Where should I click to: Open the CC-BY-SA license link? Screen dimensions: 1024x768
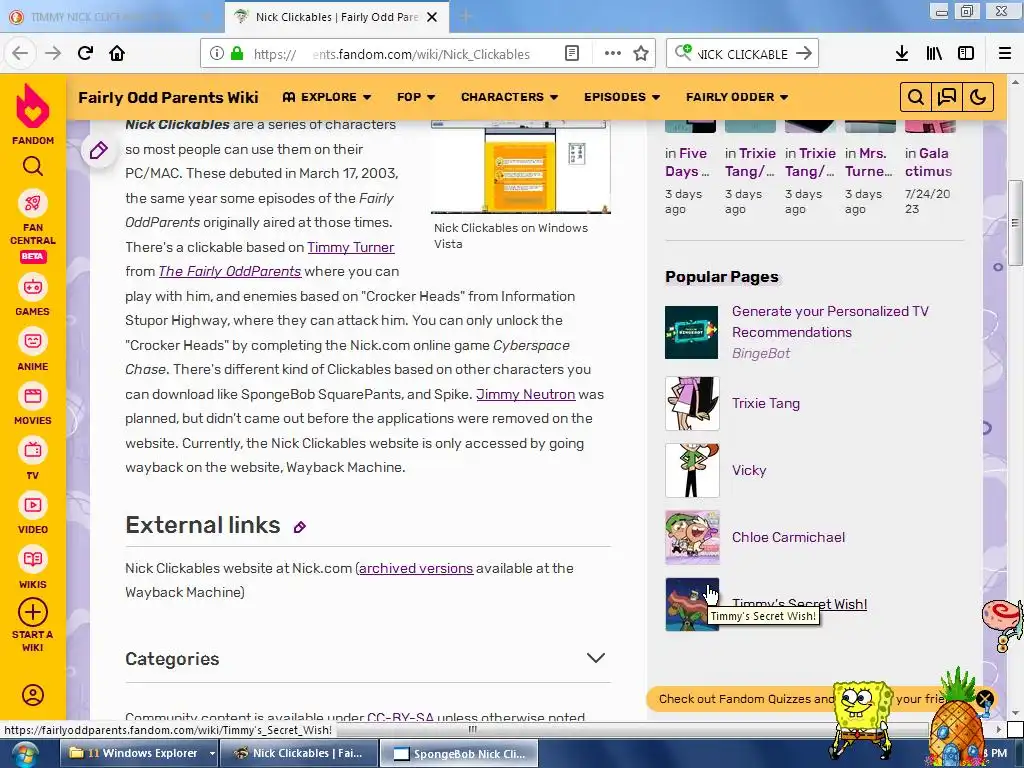pos(400,716)
